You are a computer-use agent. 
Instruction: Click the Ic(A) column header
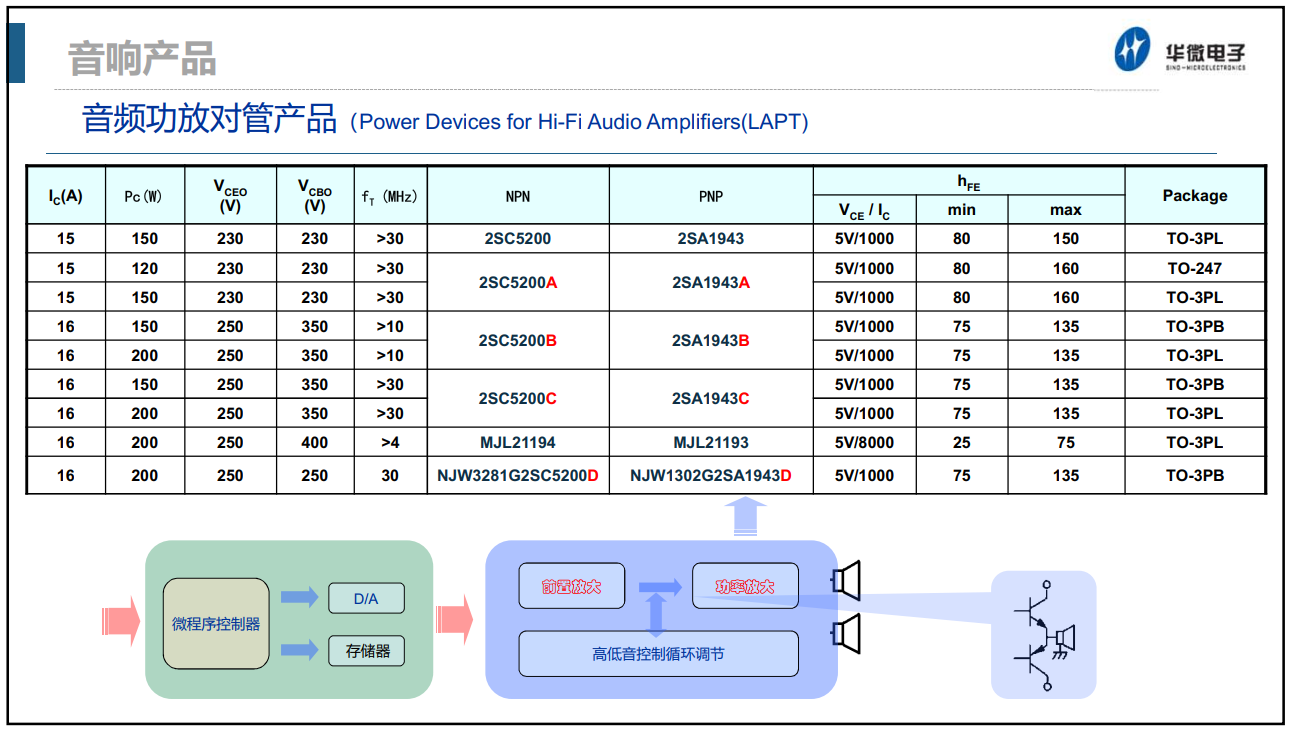[66, 196]
